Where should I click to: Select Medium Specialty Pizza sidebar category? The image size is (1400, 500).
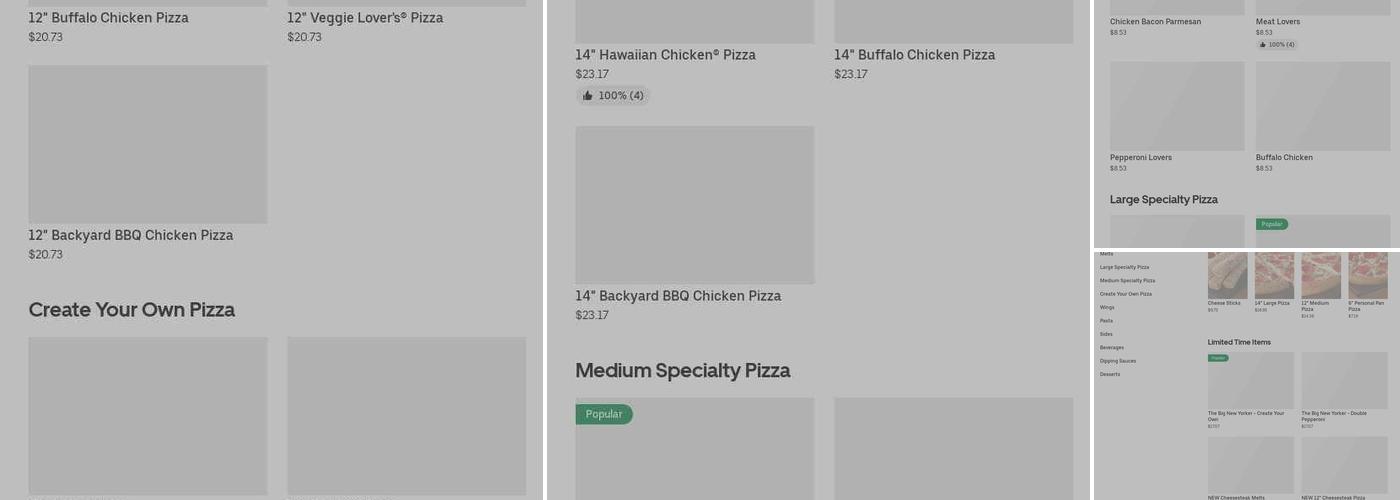pyautogui.click(x=1127, y=281)
